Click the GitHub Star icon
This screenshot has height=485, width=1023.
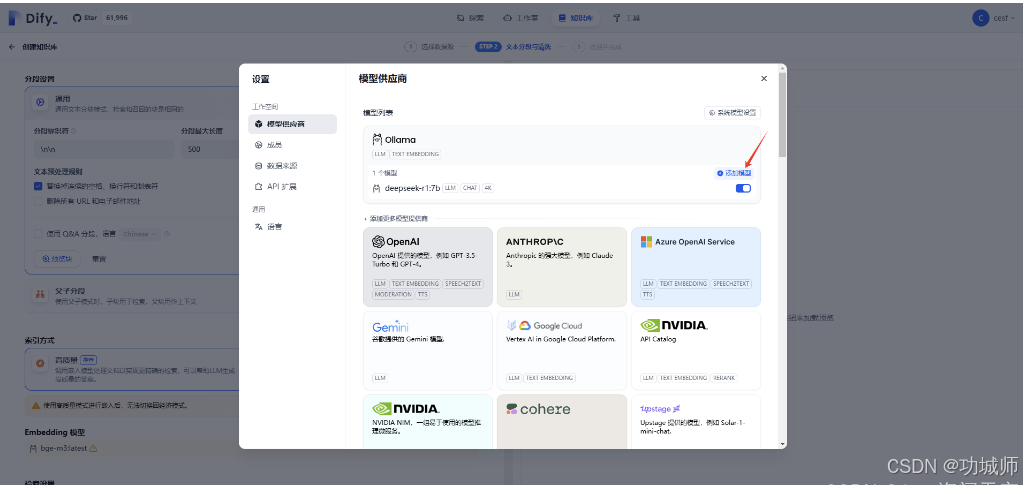[78, 18]
